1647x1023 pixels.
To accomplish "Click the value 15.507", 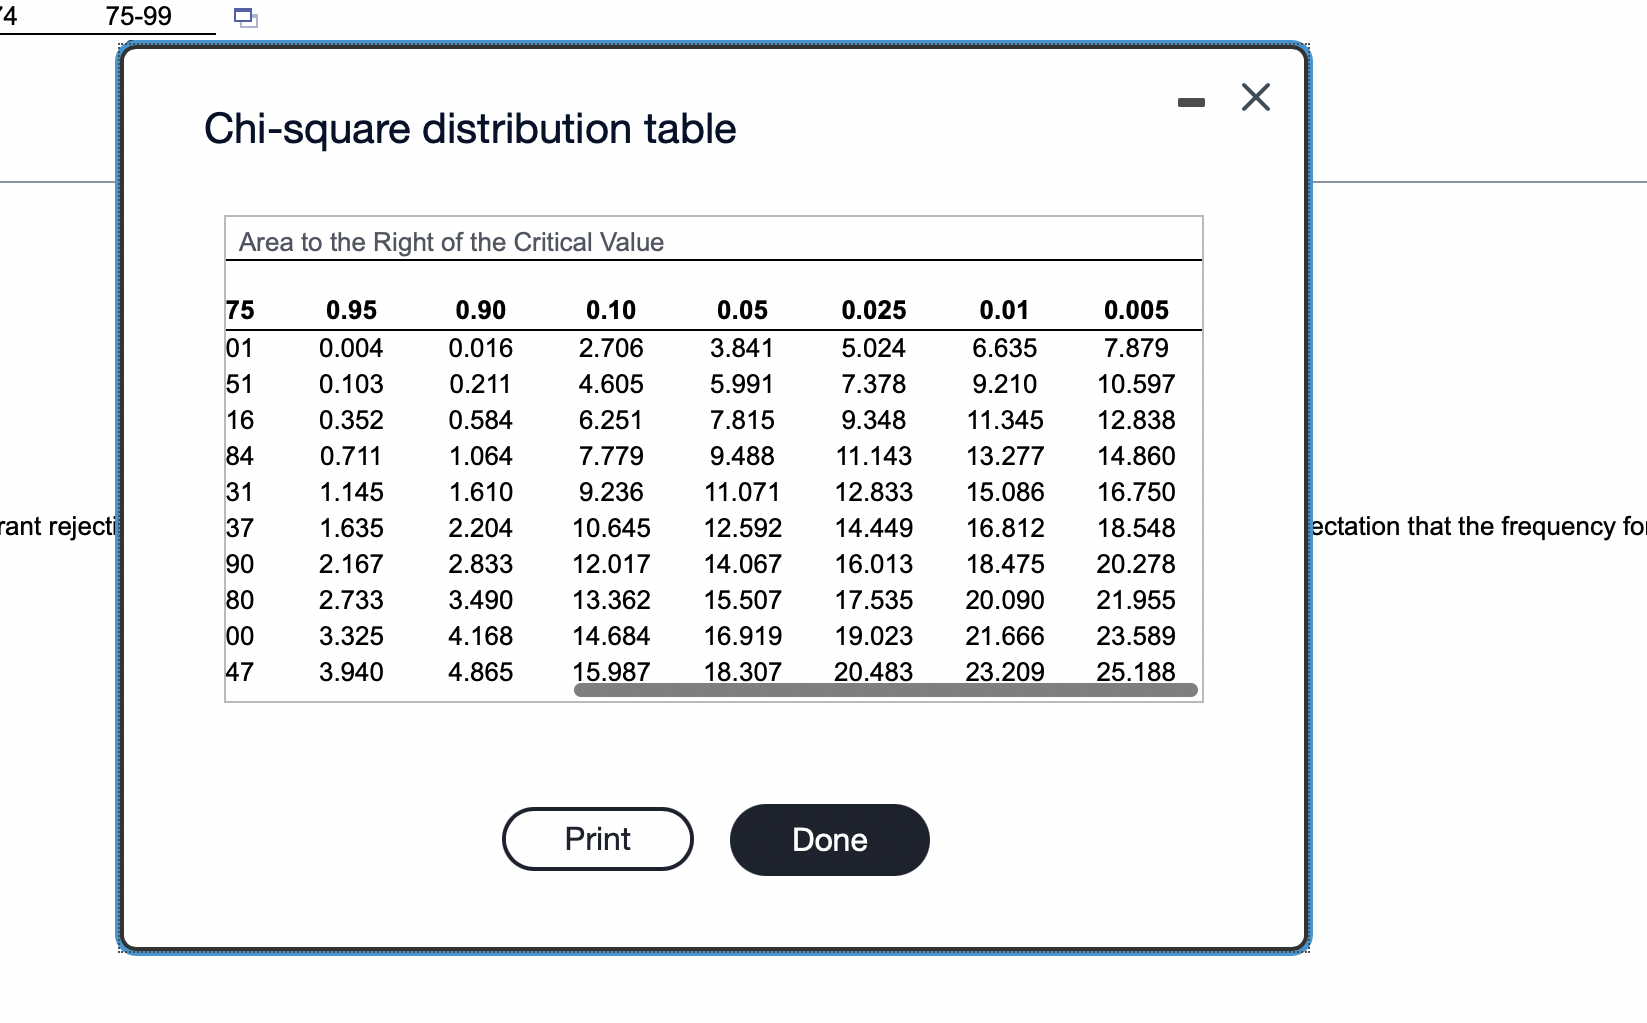I will coord(742,600).
